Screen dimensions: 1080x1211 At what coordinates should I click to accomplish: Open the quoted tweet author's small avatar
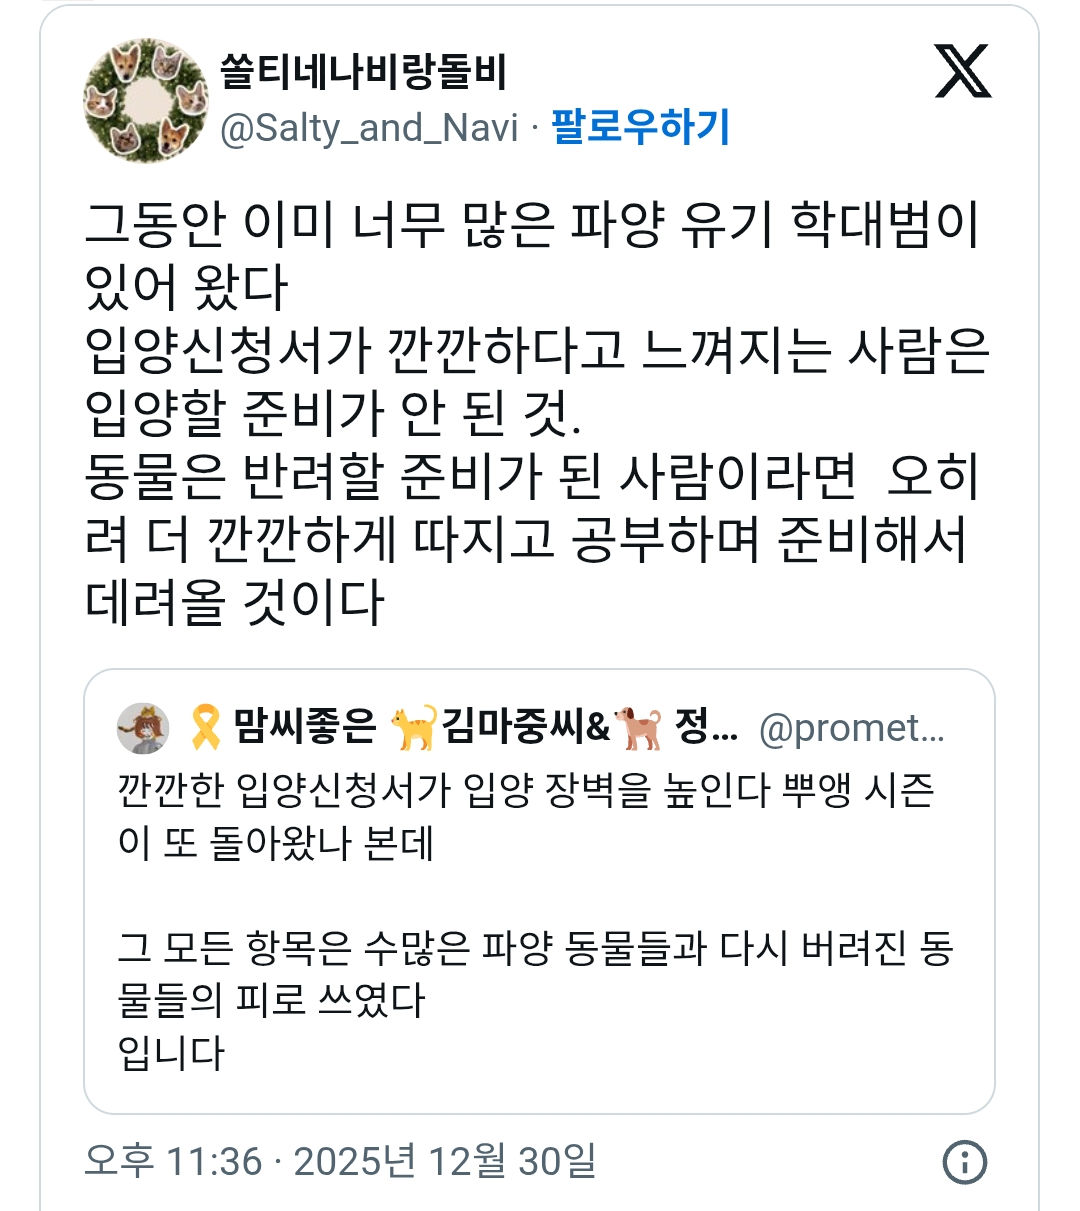click(144, 728)
